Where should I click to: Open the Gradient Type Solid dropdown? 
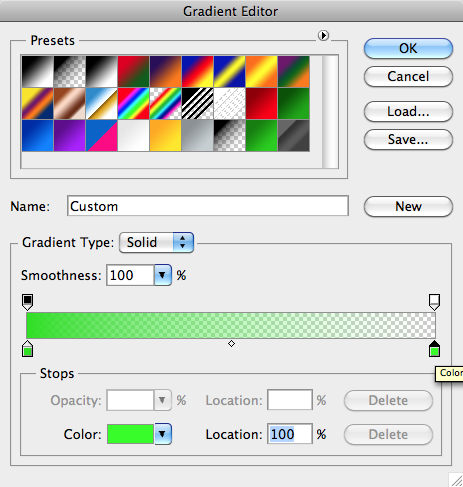(x=156, y=242)
